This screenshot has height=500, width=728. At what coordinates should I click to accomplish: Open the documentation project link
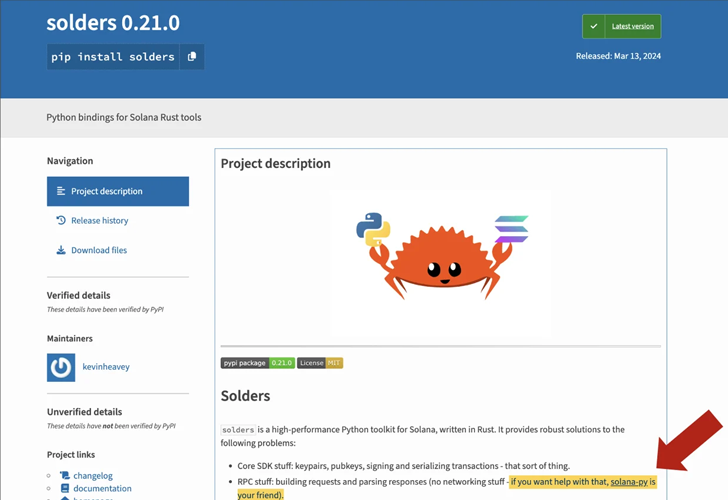pyautogui.click(x=102, y=489)
